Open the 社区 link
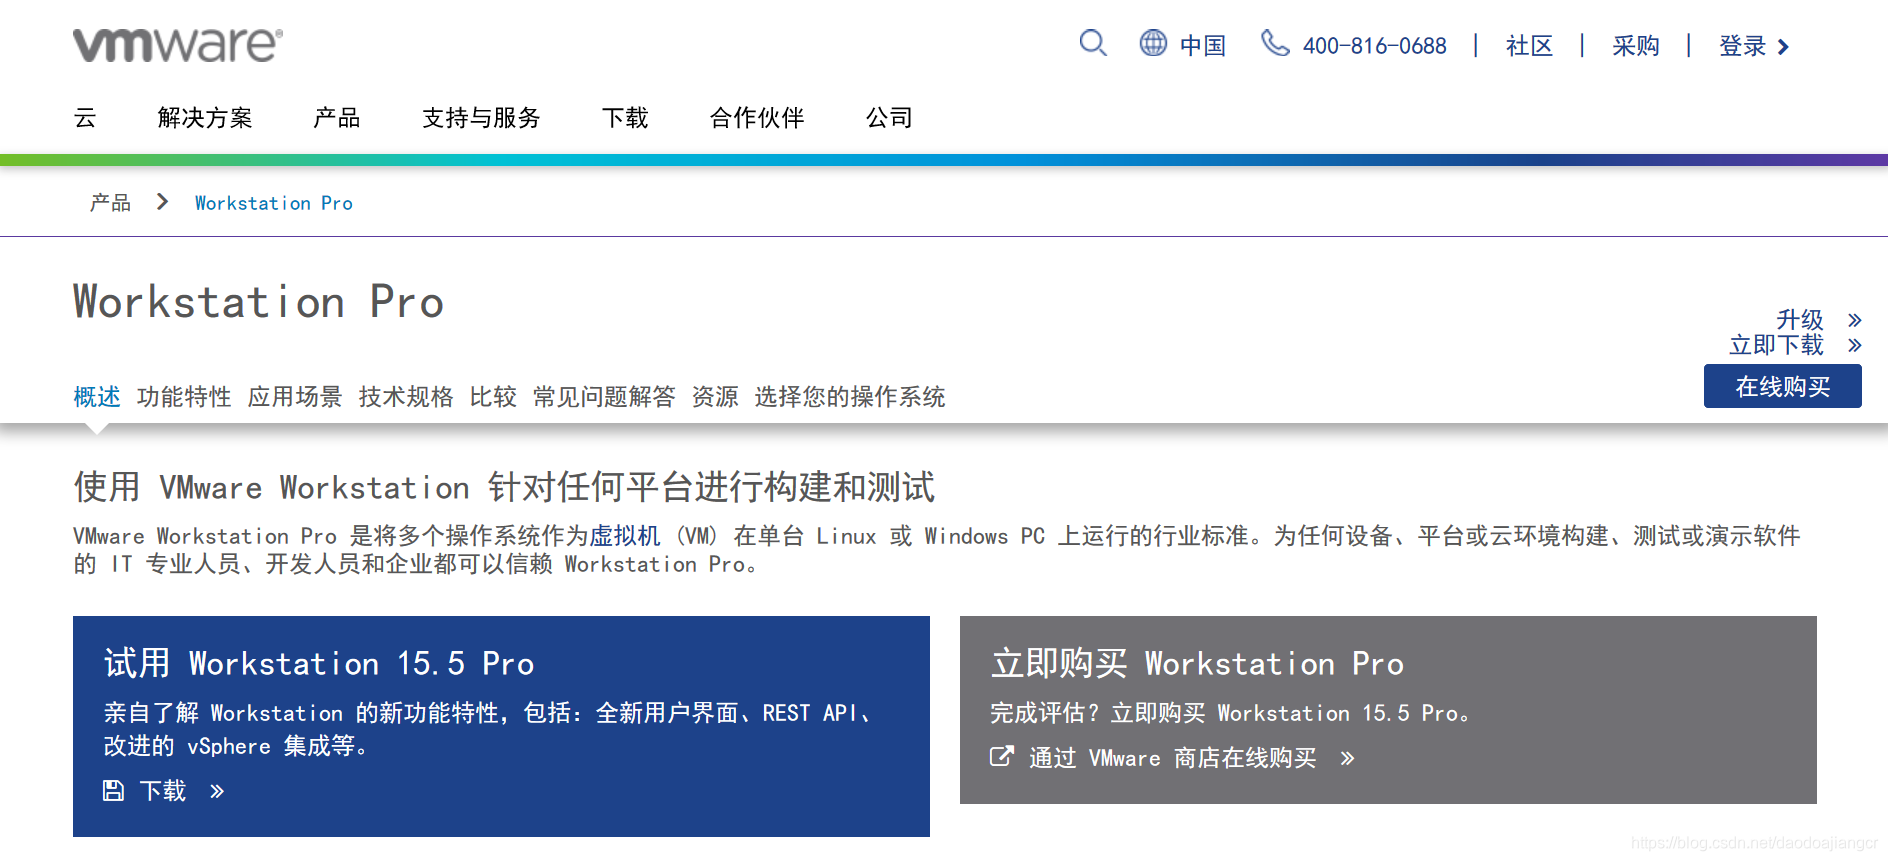 1529,46
